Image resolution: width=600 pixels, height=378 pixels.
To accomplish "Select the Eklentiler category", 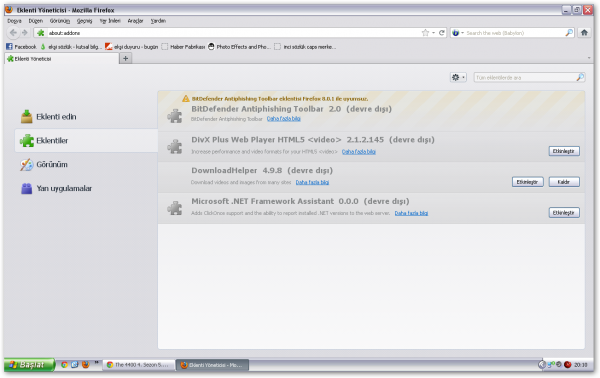I will pos(86,140).
